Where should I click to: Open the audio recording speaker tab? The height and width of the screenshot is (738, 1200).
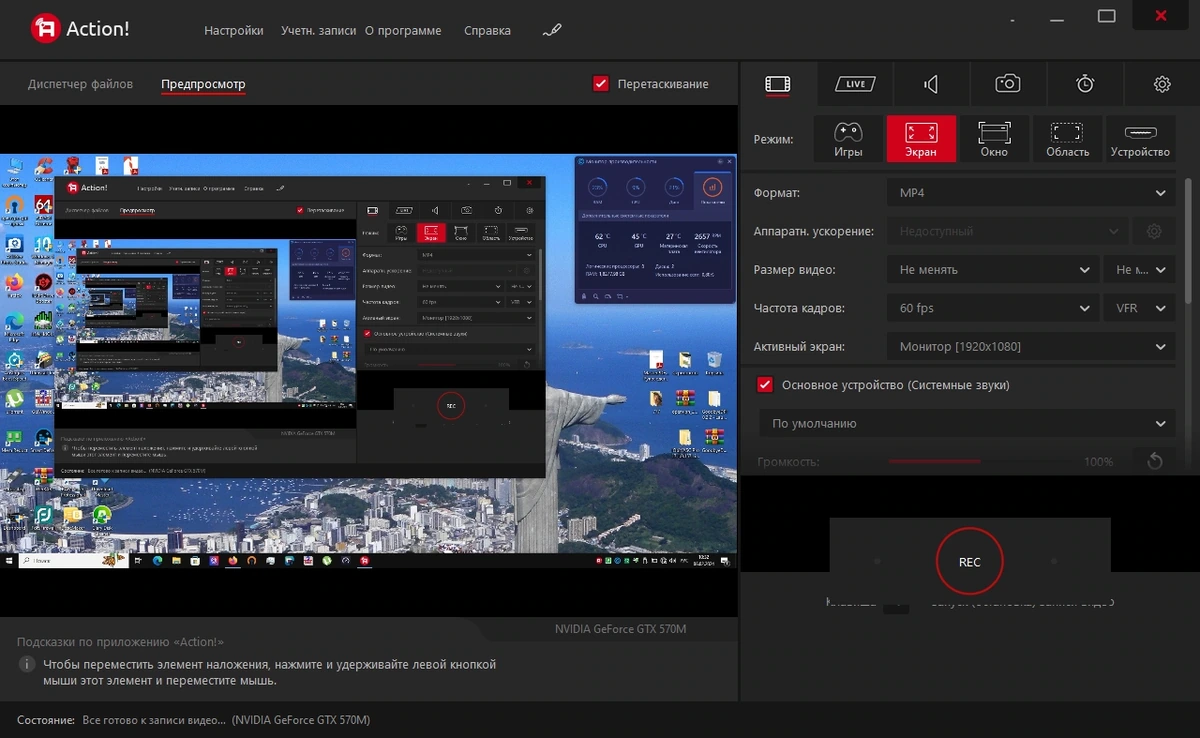pos(931,84)
